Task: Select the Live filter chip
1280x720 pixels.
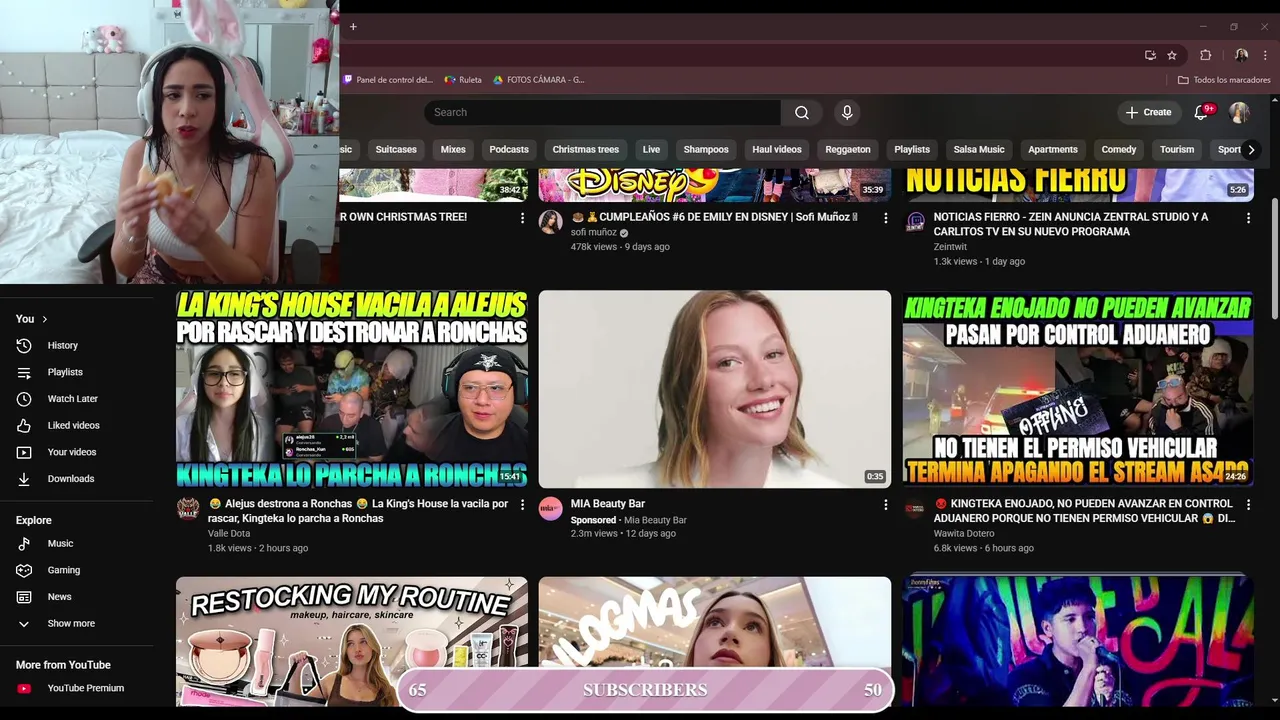Action: coord(651,150)
